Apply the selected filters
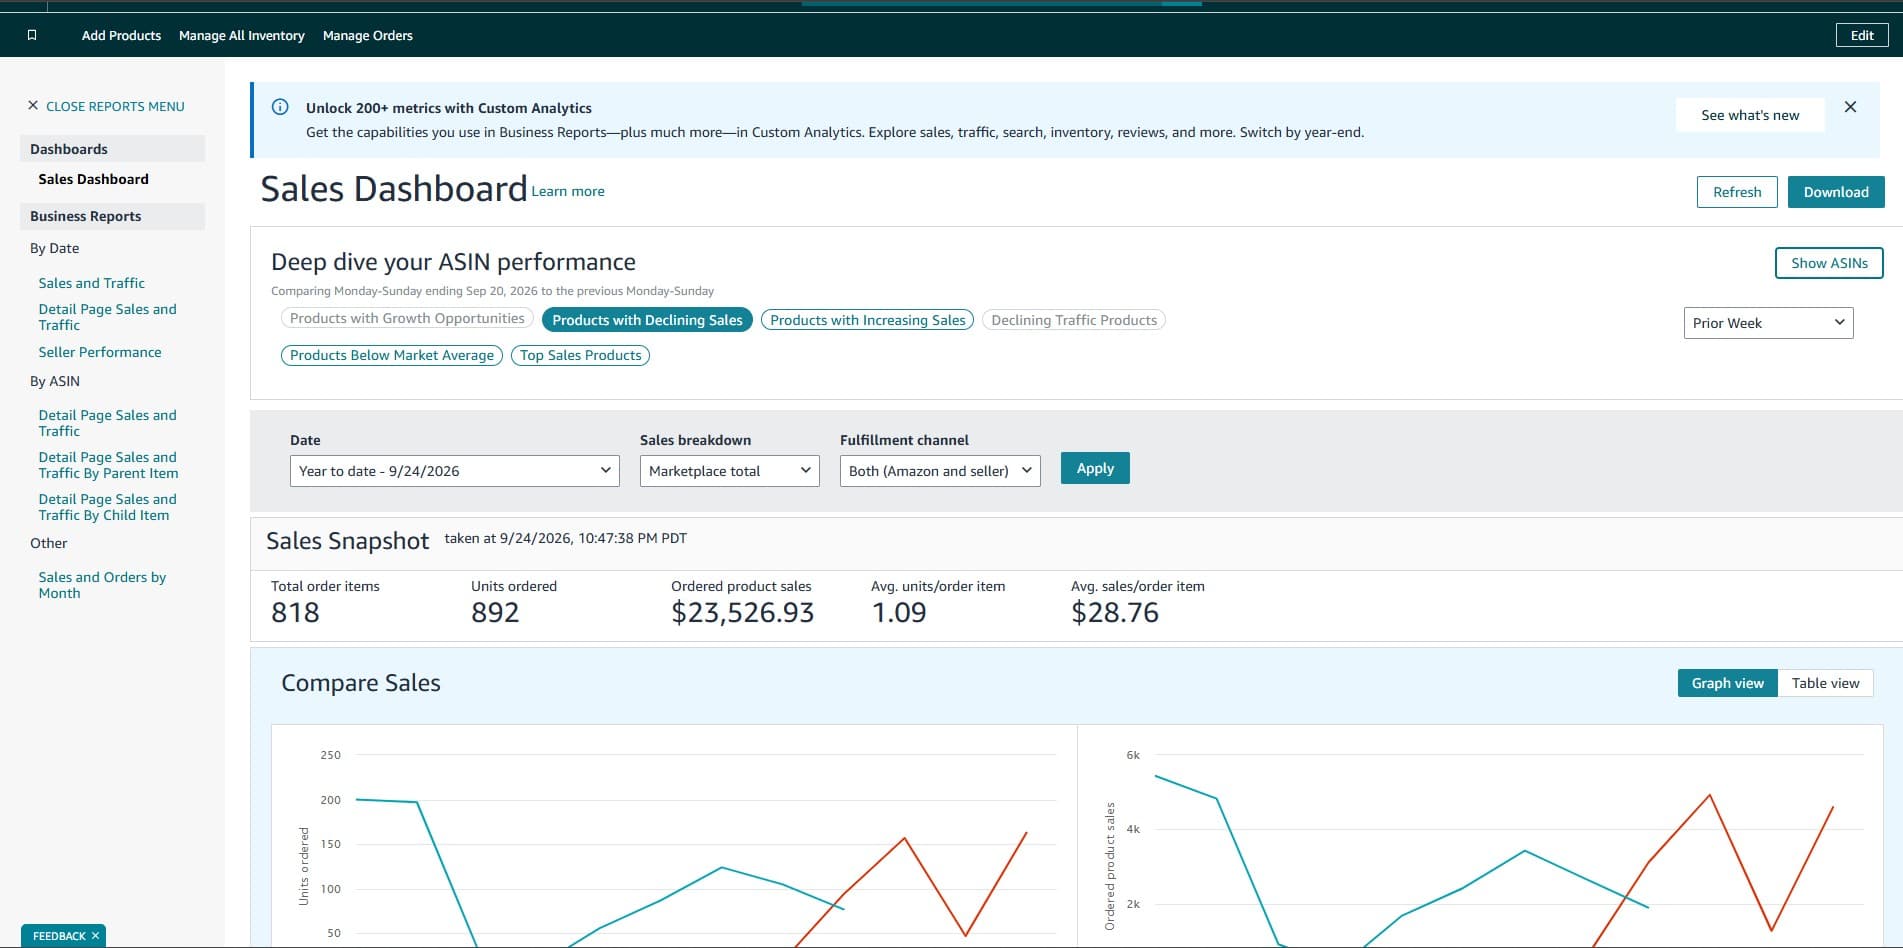Screen dimensions: 1903x948 tap(1095, 468)
